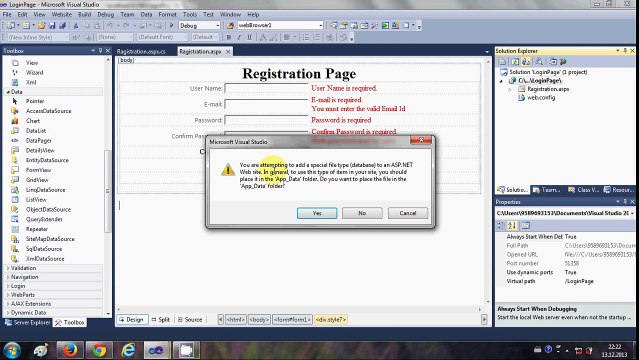This screenshot has width=639, height=360.
Task: Open Google Chrome from the taskbar
Action: pyautogui.click(x=99, y=350)
